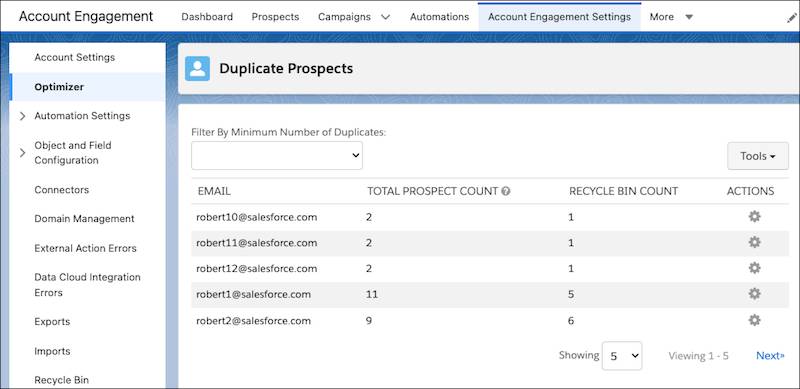The height and width of the screenshot is (389, 800).
Task: Click the pencil edit icon in navigation bar
Action: (792, 18)
